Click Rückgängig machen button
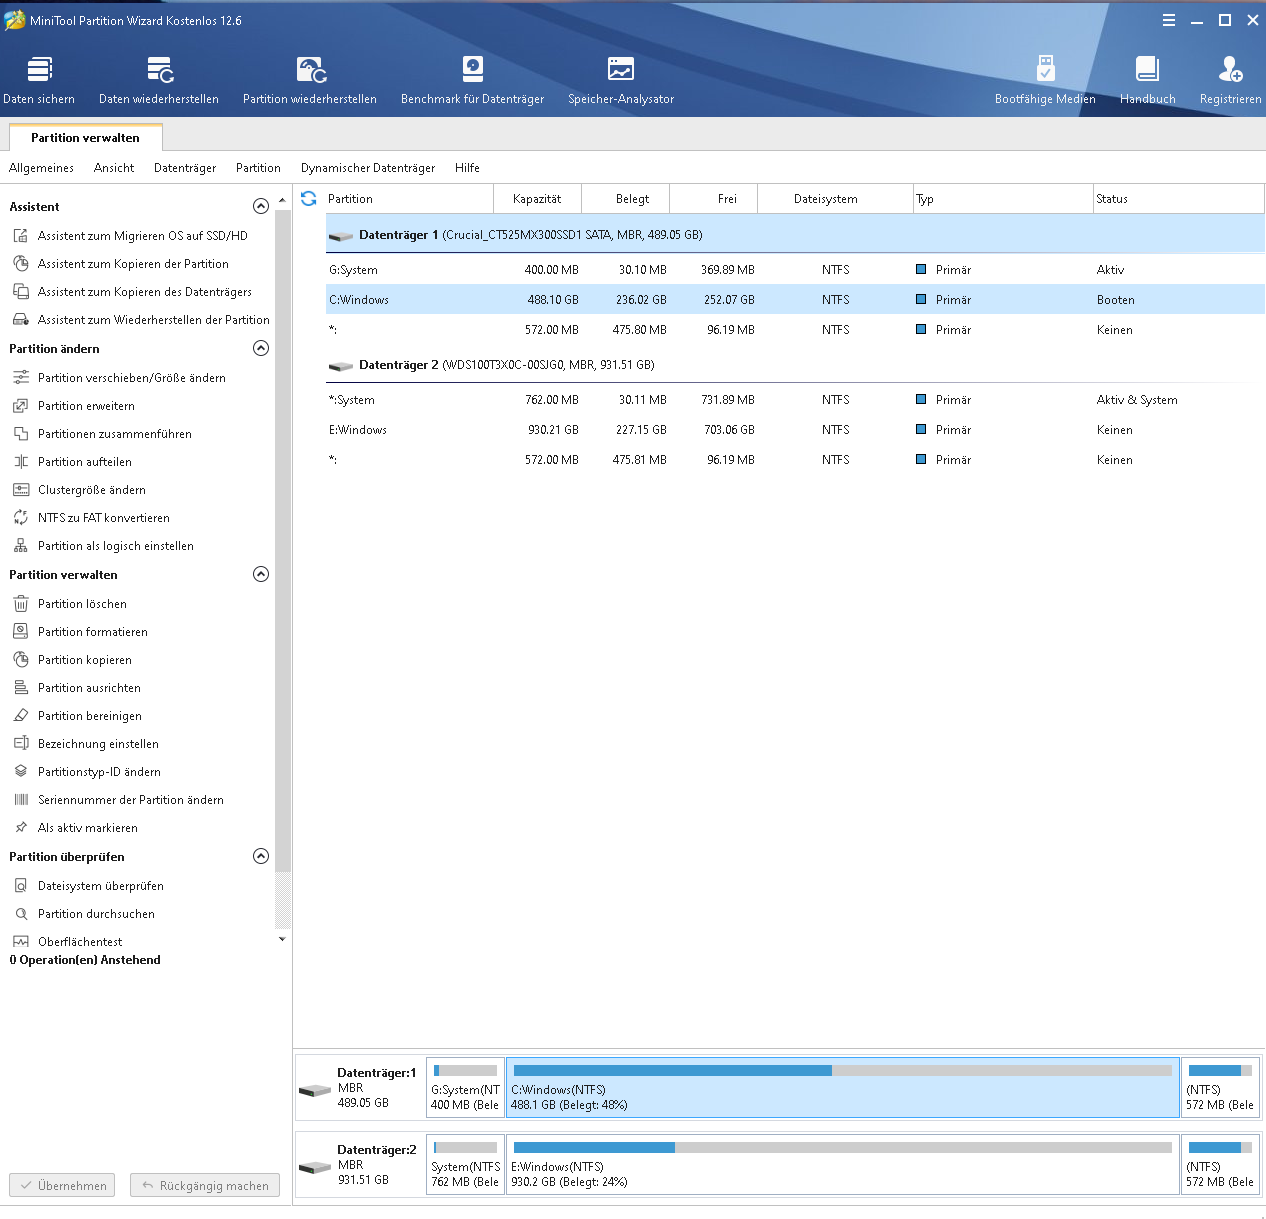 pos(205,1185)
